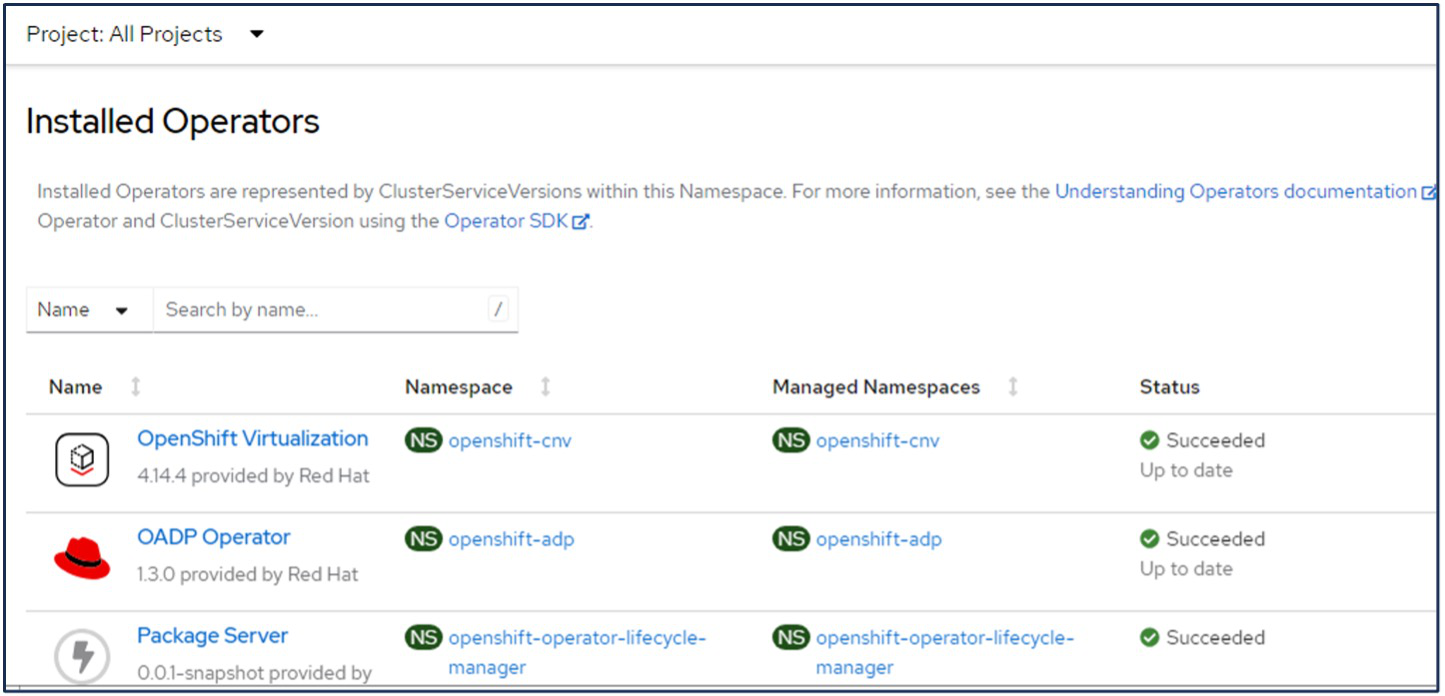Sort operators by the Name column icon

[x=136, y=387]
